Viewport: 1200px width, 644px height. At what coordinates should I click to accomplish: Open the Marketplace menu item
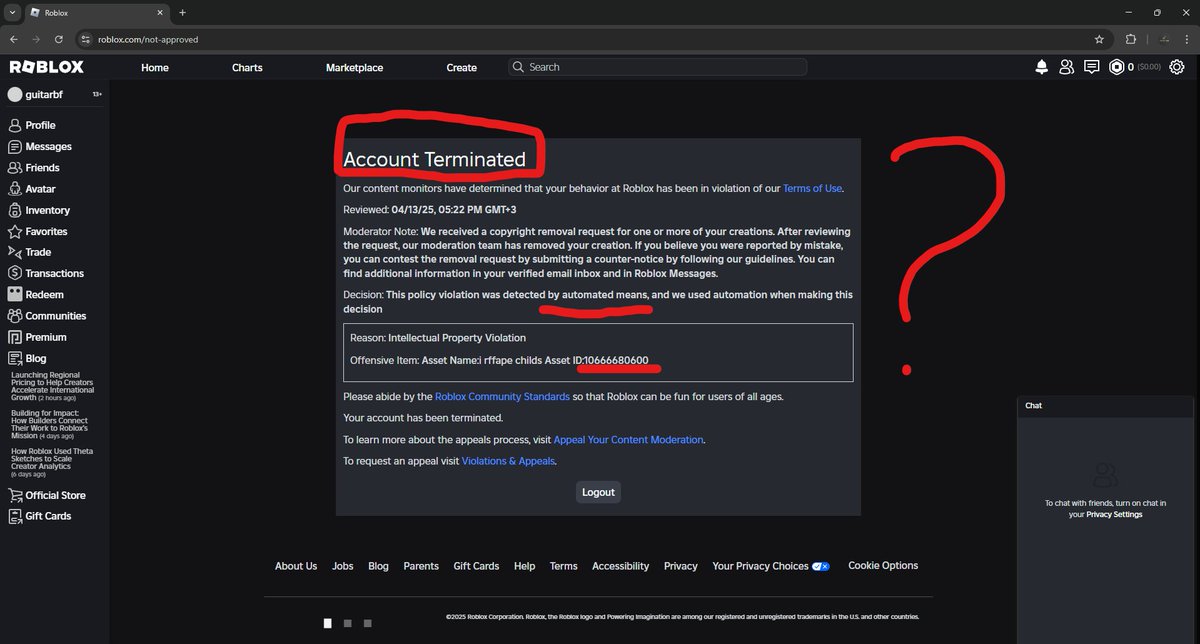click(353, 67)
